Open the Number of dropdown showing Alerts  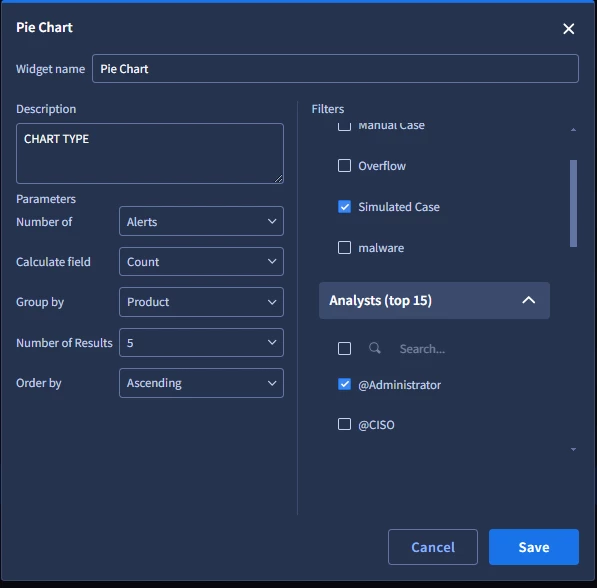(x=201, y=221)
